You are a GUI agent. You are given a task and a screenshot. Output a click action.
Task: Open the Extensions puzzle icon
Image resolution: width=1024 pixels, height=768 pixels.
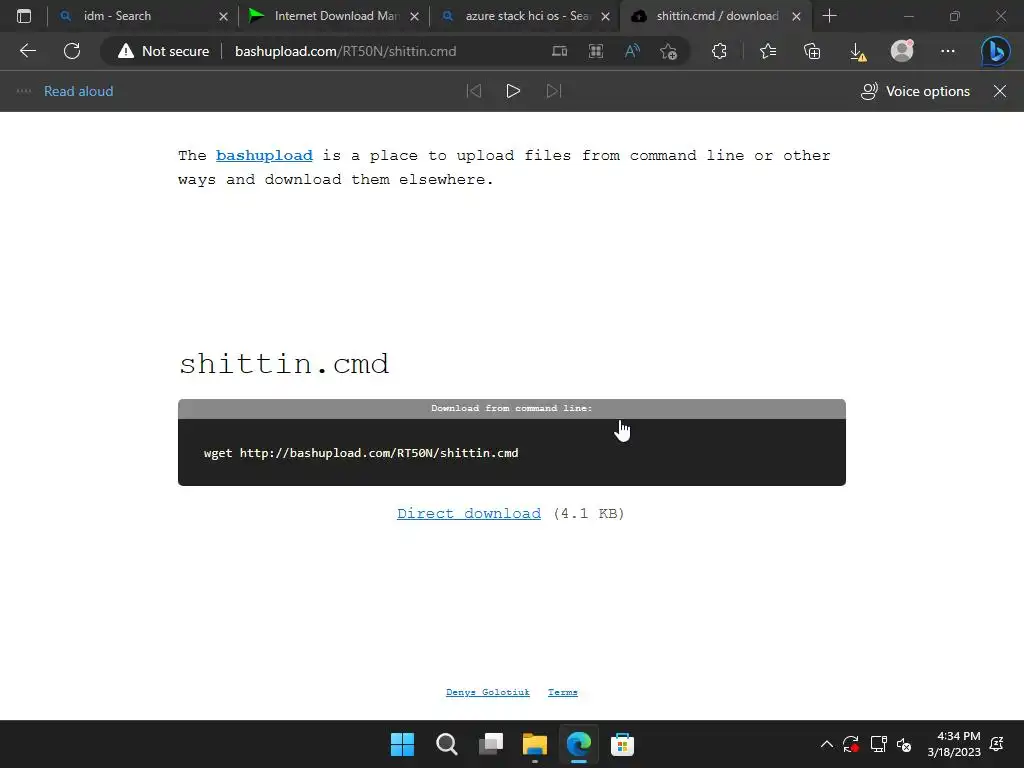tap(719, 51)
